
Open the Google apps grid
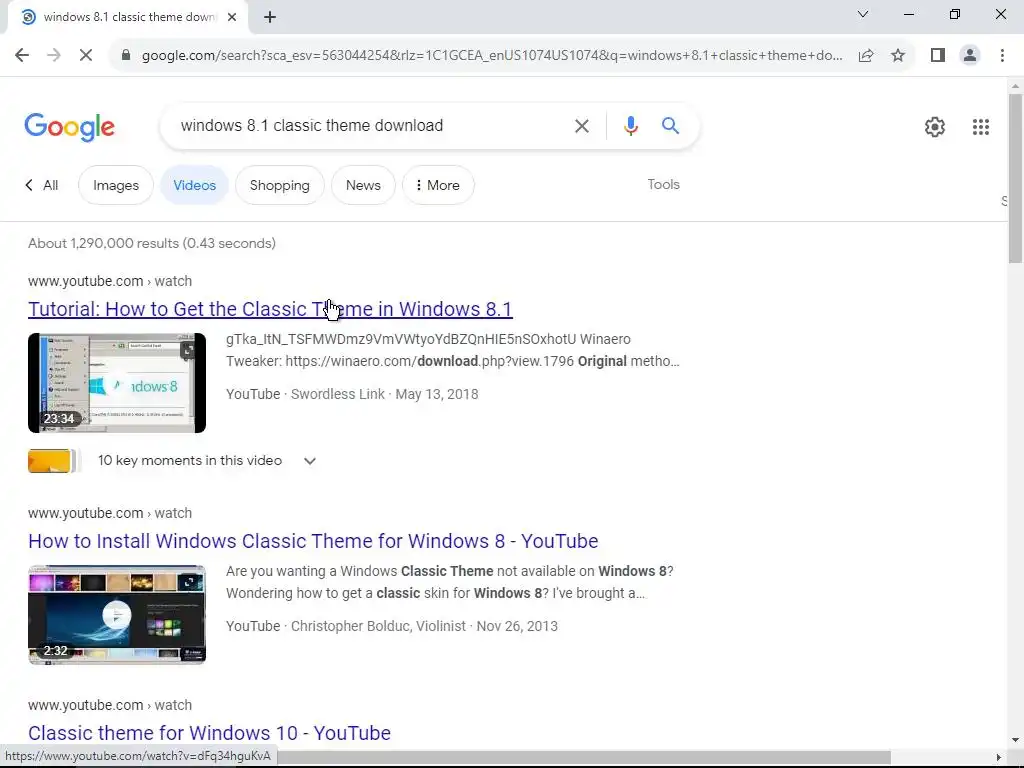pyautogui.click(x=980, y=127)
